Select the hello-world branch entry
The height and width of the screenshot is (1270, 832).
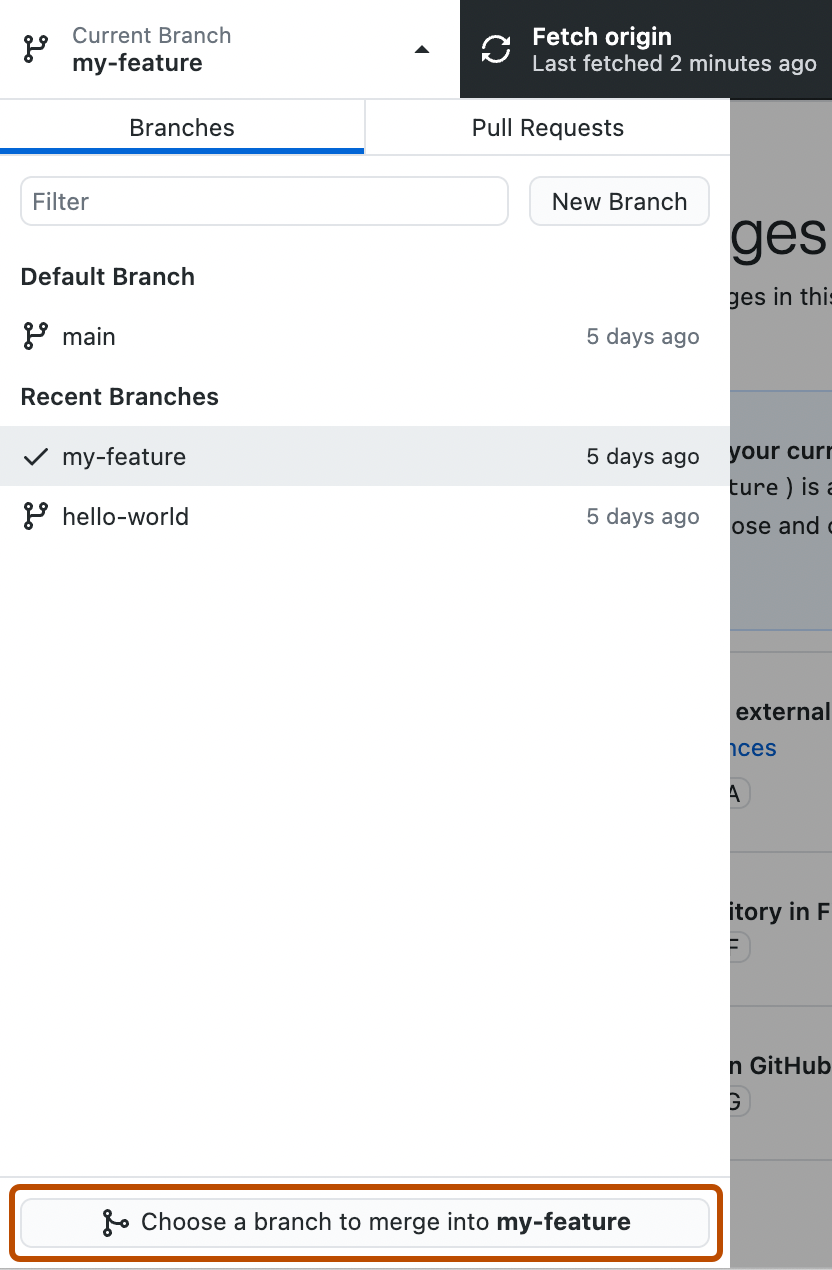pos(300,516)
